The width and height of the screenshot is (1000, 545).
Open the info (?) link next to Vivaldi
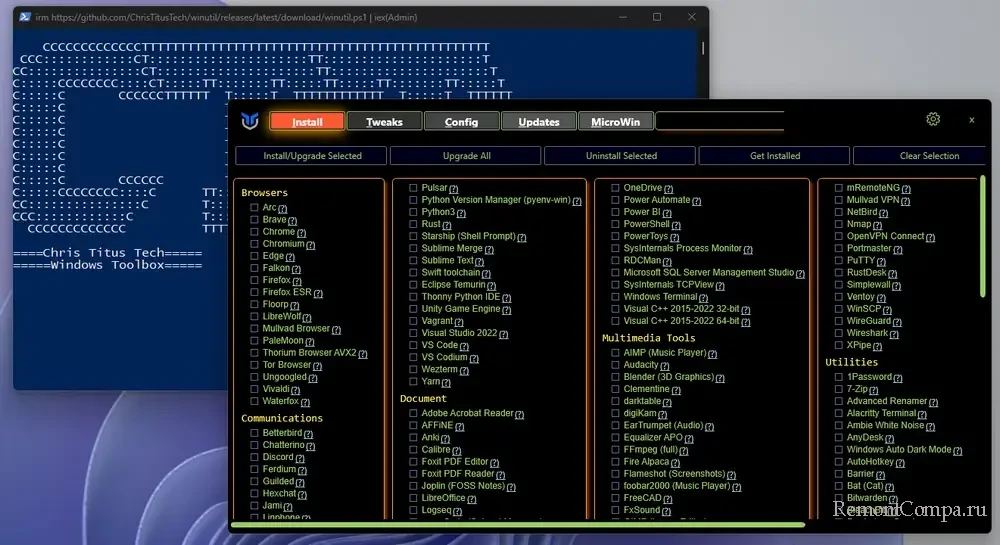click(295, 390)
